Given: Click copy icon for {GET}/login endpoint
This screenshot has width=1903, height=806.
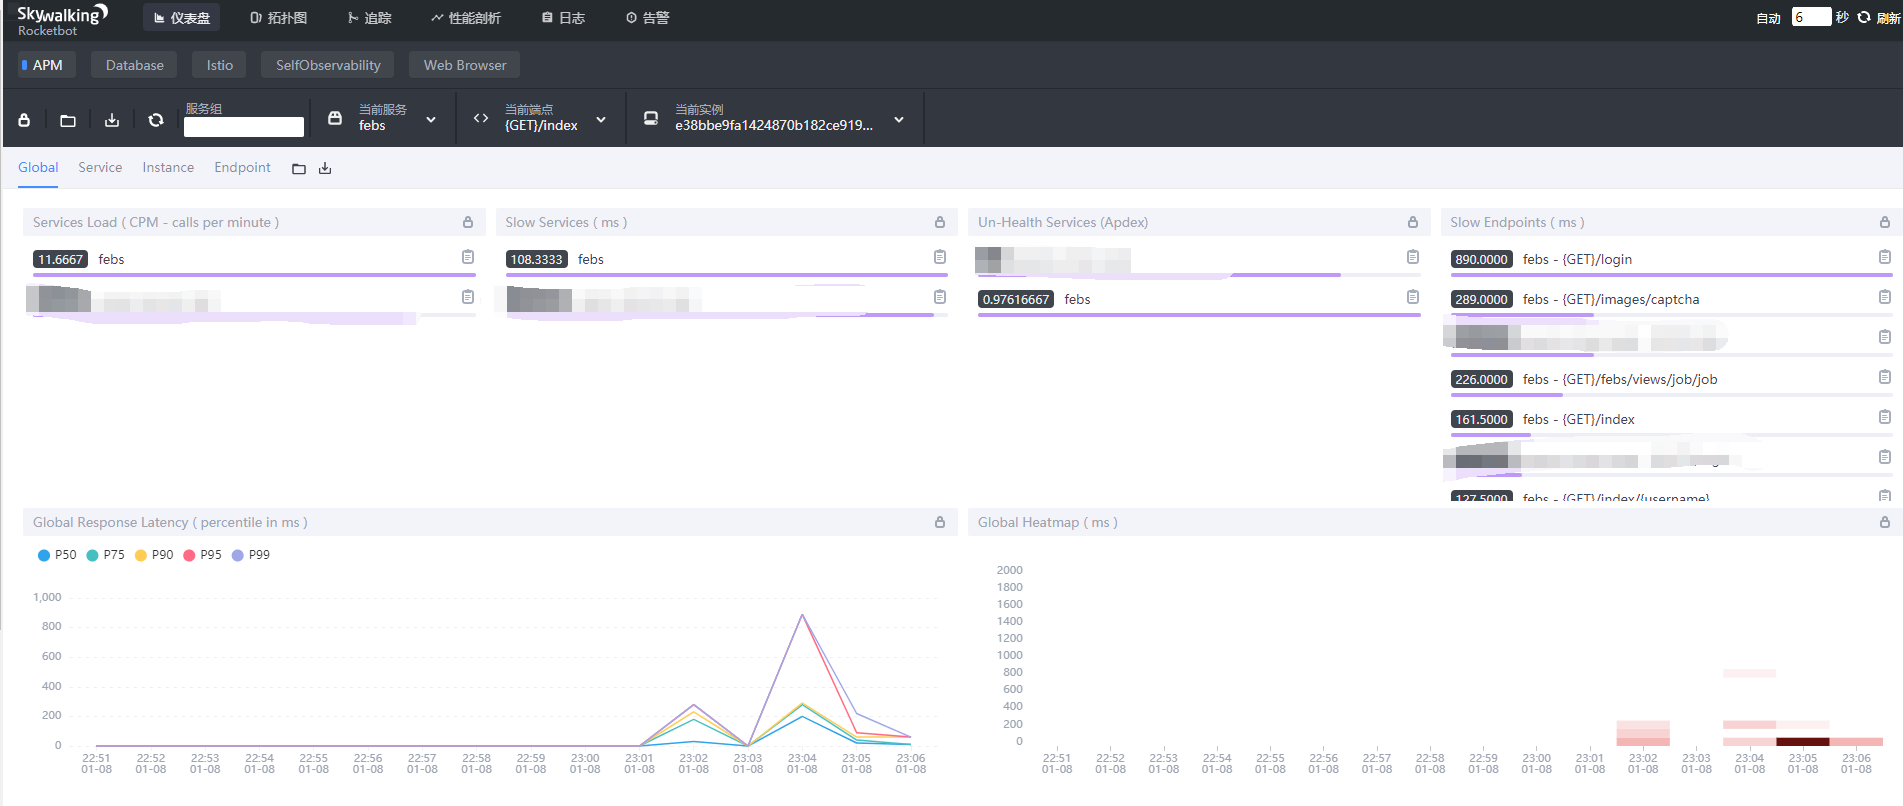Looking at the screenshot, I should click(1885, 257).
